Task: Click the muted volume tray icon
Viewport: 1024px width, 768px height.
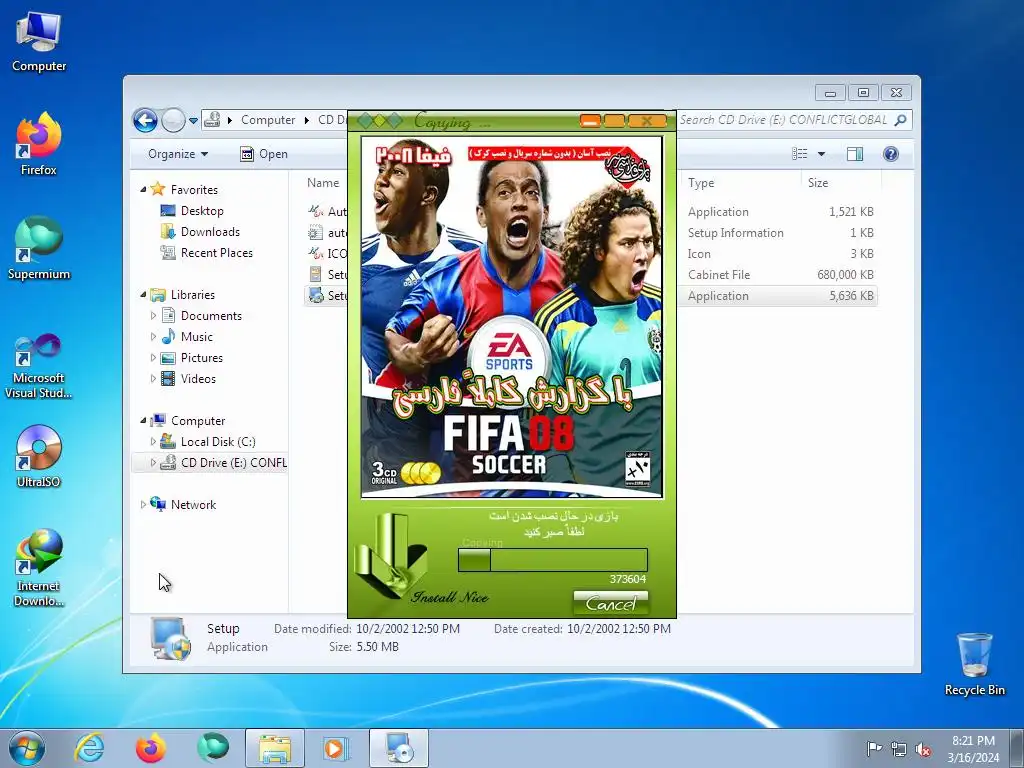Action: pyautogui.click(x=923, y=748)
